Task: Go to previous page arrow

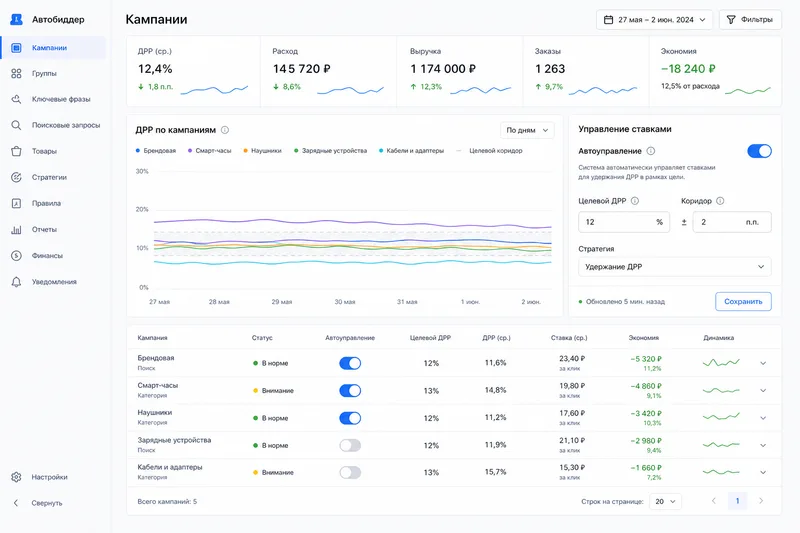Action: (x=714, y=501)
